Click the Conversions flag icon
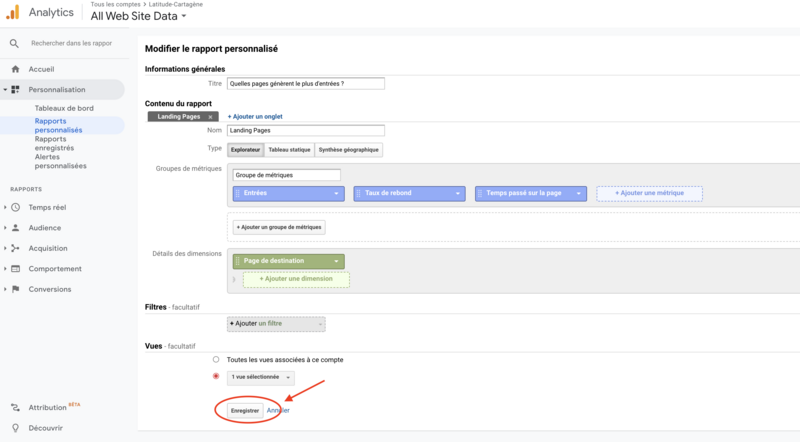This screenshot has height=442, width=800. [x=16, y=289]
